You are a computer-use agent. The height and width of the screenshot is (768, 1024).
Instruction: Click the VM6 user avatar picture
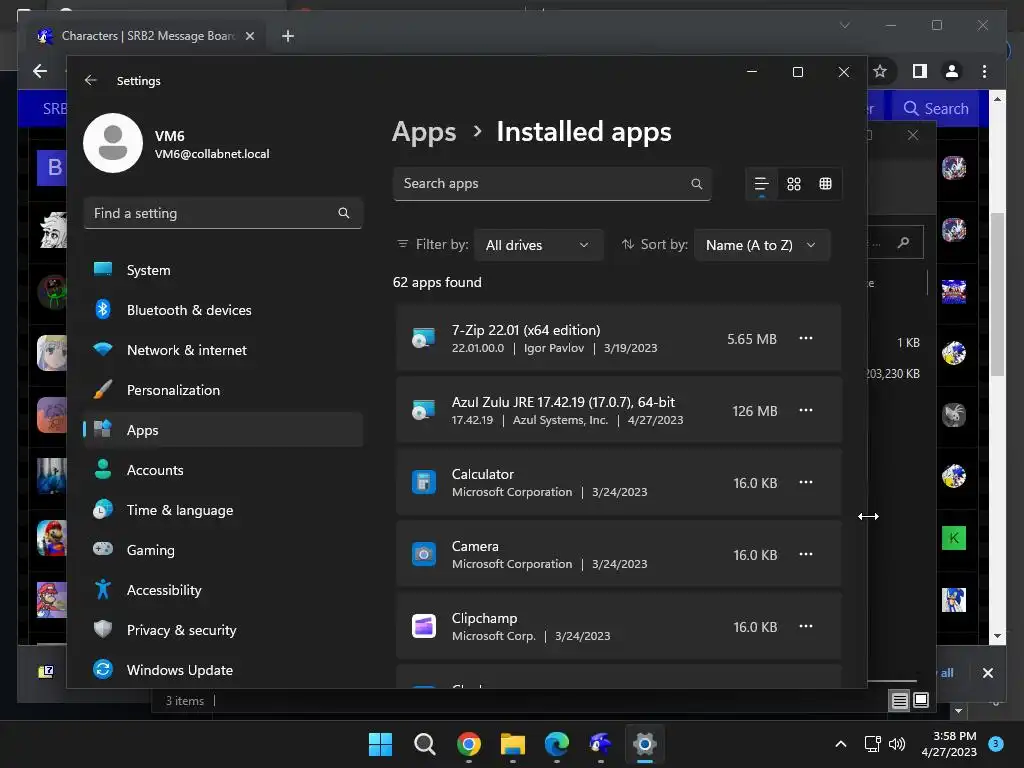pyautogui.click(x=113, y=143)
